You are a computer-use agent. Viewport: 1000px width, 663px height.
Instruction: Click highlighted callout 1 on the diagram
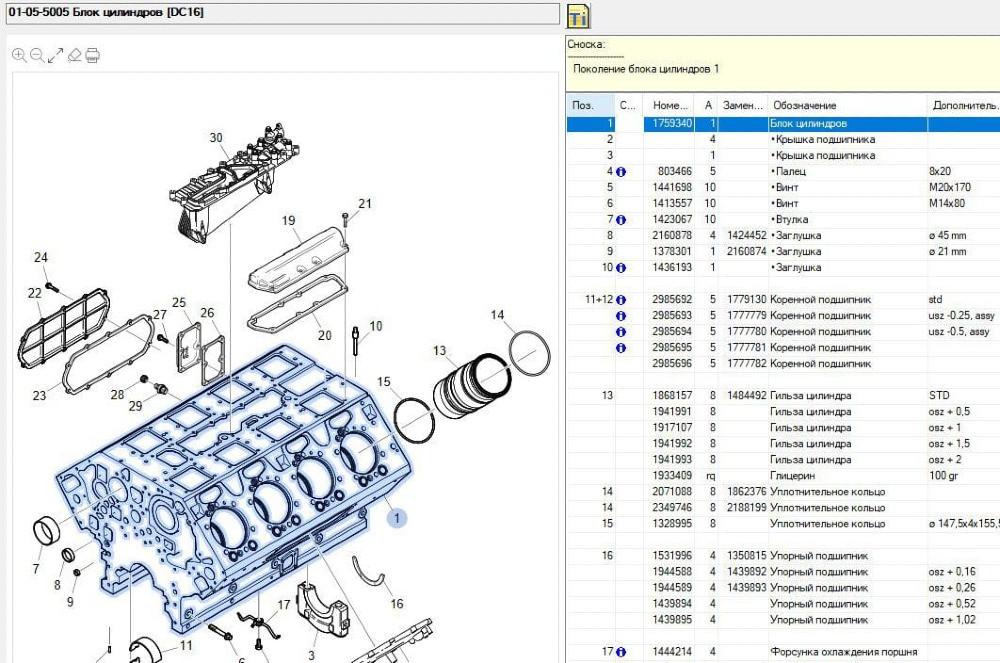coord(397,518)
